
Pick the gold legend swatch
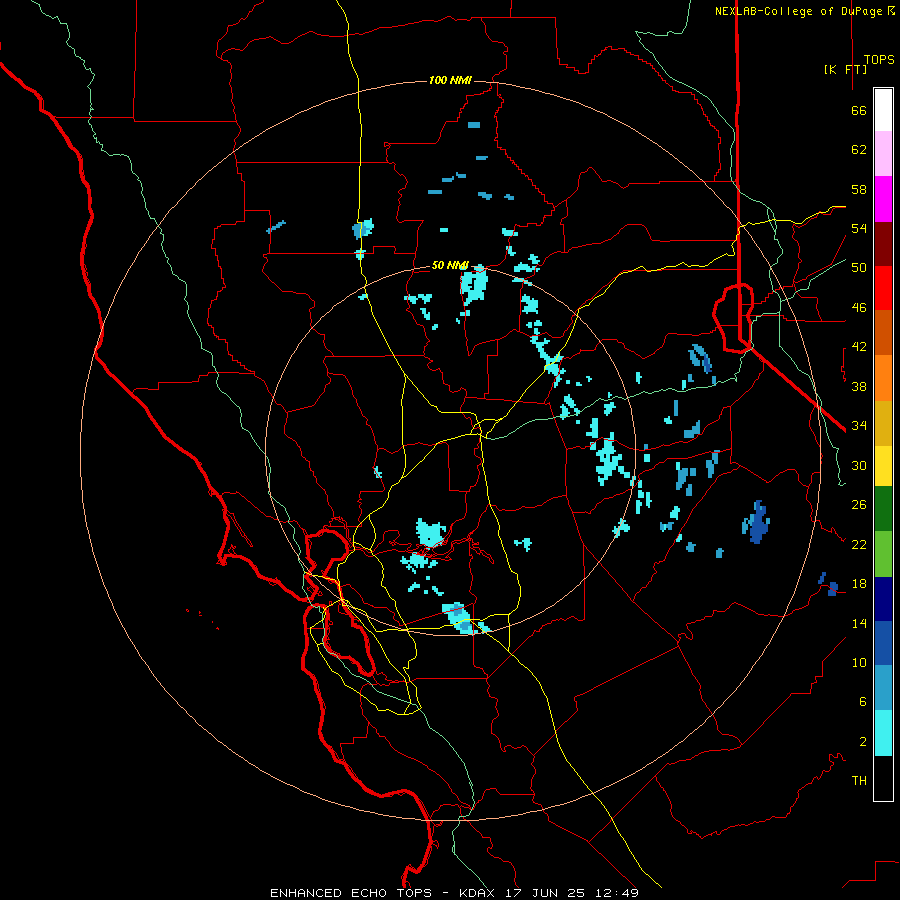pyautogui.click(x=883, y=422)
